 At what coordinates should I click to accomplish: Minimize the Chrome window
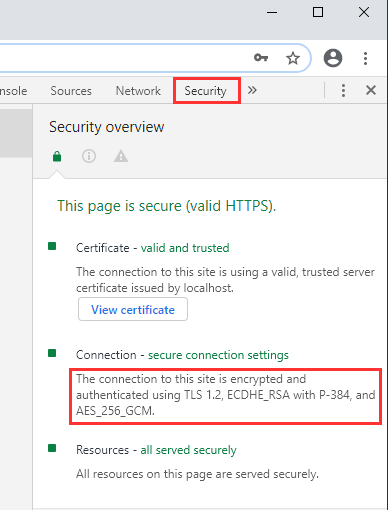coord(272,13)
